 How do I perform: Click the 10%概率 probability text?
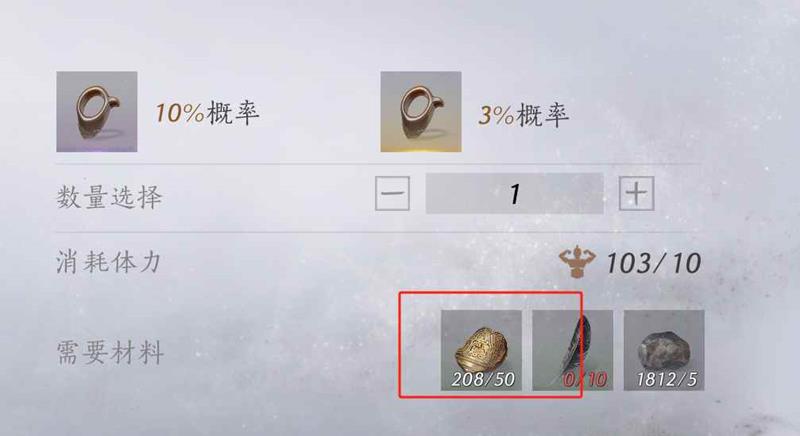pos(207,113)
